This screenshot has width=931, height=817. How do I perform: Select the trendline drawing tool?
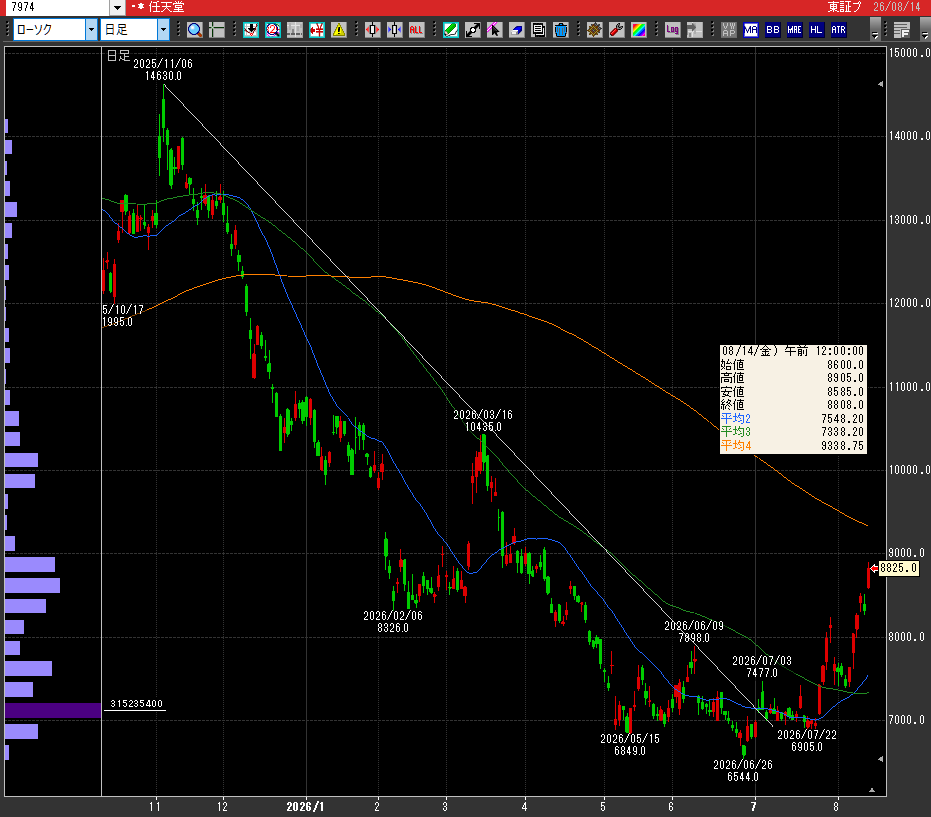pyautogui.click(x=473, y=30)
